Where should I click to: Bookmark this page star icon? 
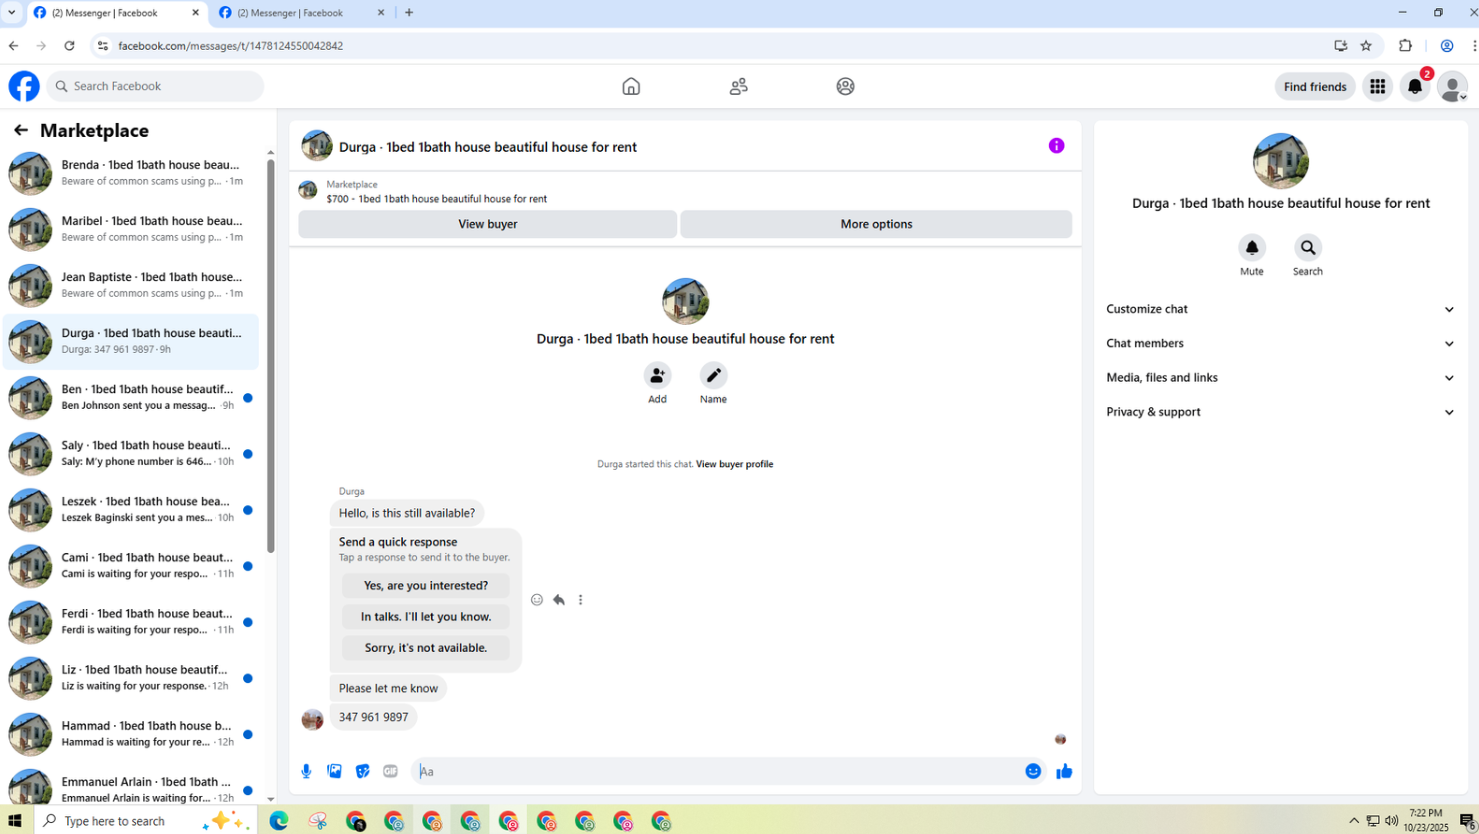tap(1366, 45)
